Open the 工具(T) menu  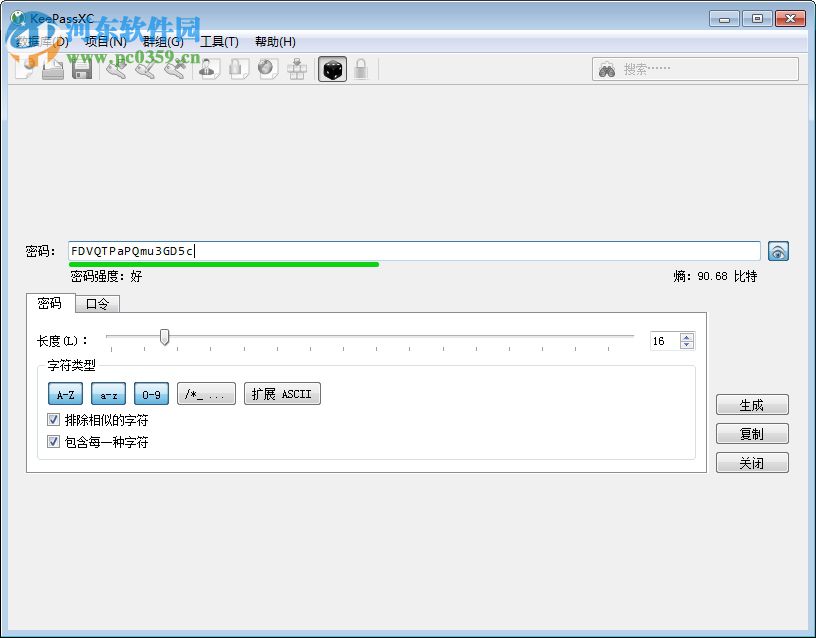(x=220, y=42)
